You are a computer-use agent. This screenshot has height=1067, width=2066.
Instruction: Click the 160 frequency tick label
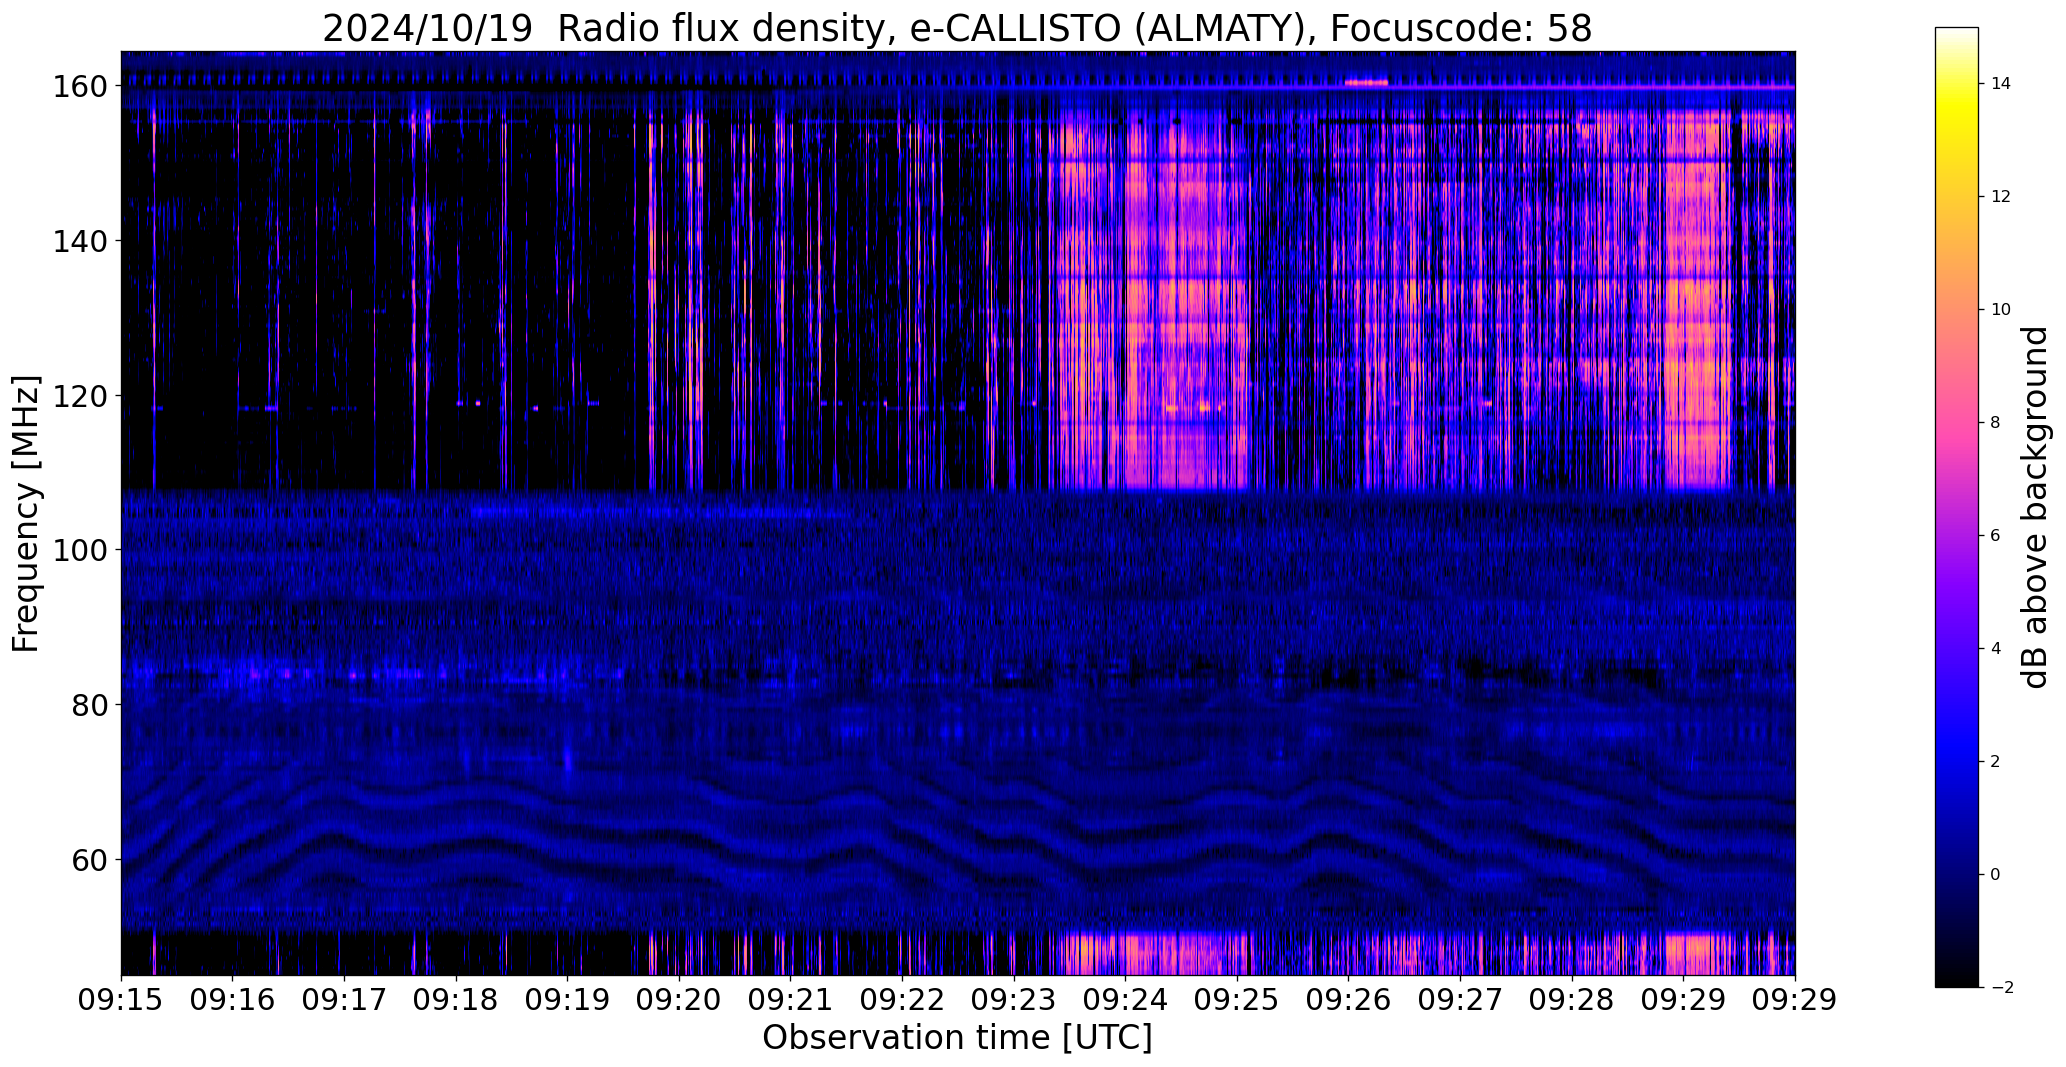pos(79,87)
